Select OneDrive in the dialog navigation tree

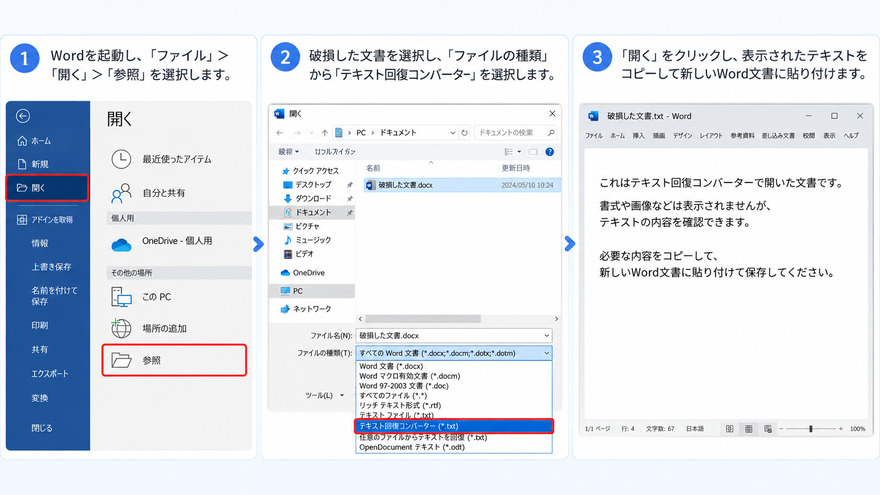(302, 273)
